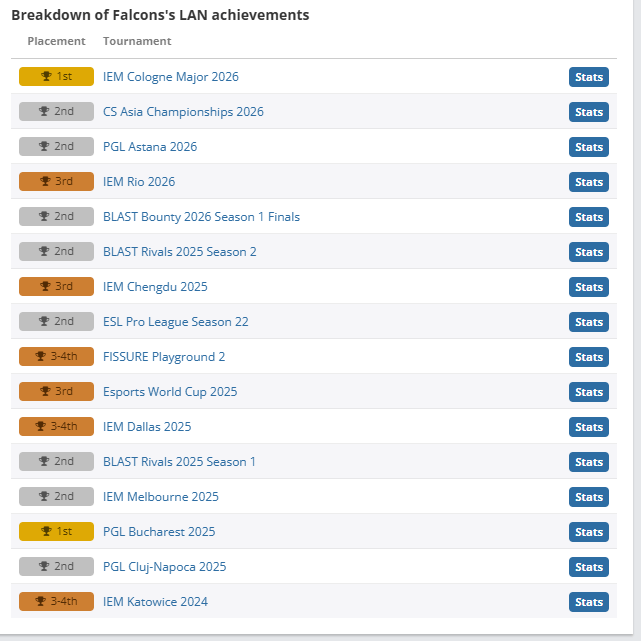Open IEM Melbourne 2025 tournament link

point(161,497)
